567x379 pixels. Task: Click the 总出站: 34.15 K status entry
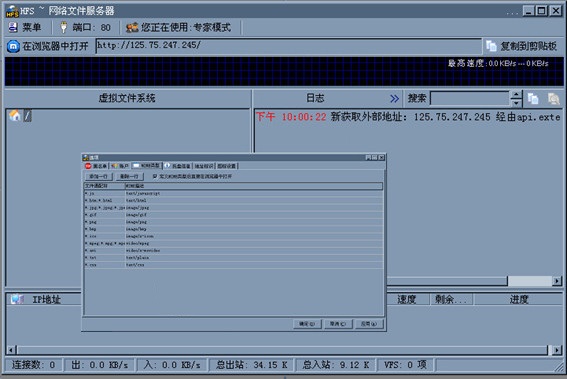(x=252, y=365)
